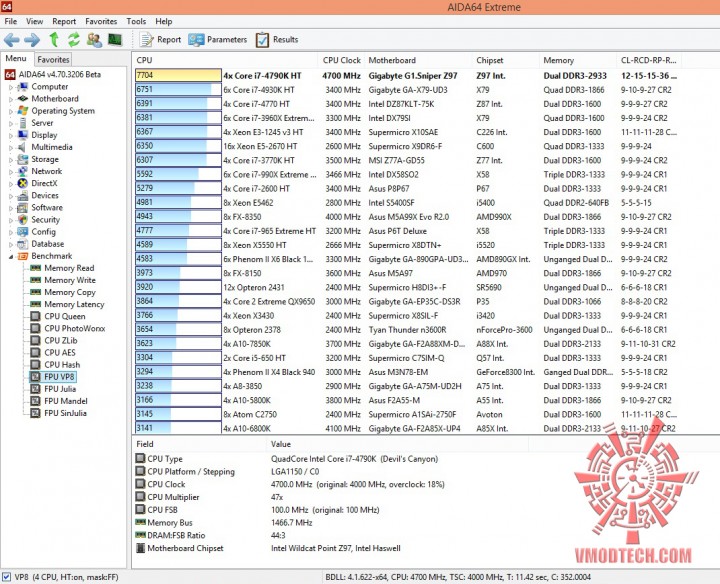Click the Back arrow toolbar icon
The image size is (720, 584).
(11, 40)
